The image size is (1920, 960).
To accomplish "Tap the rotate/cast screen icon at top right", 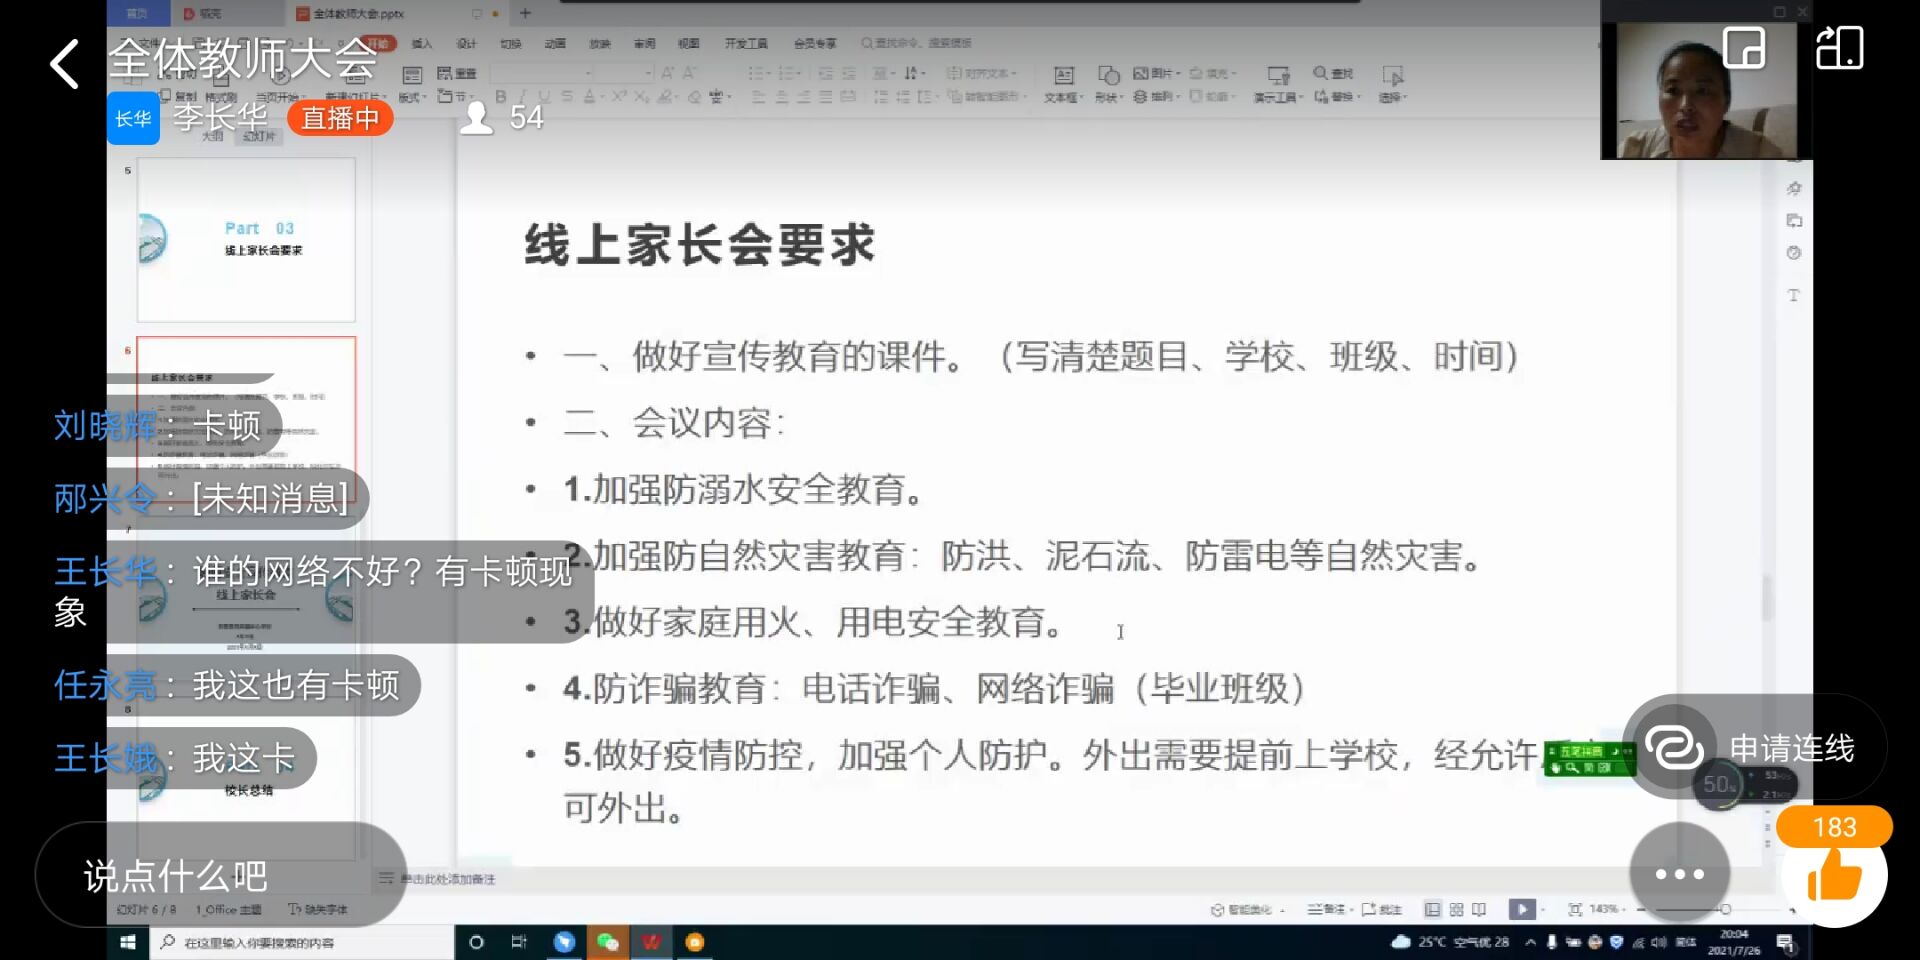I will 1840,48.
